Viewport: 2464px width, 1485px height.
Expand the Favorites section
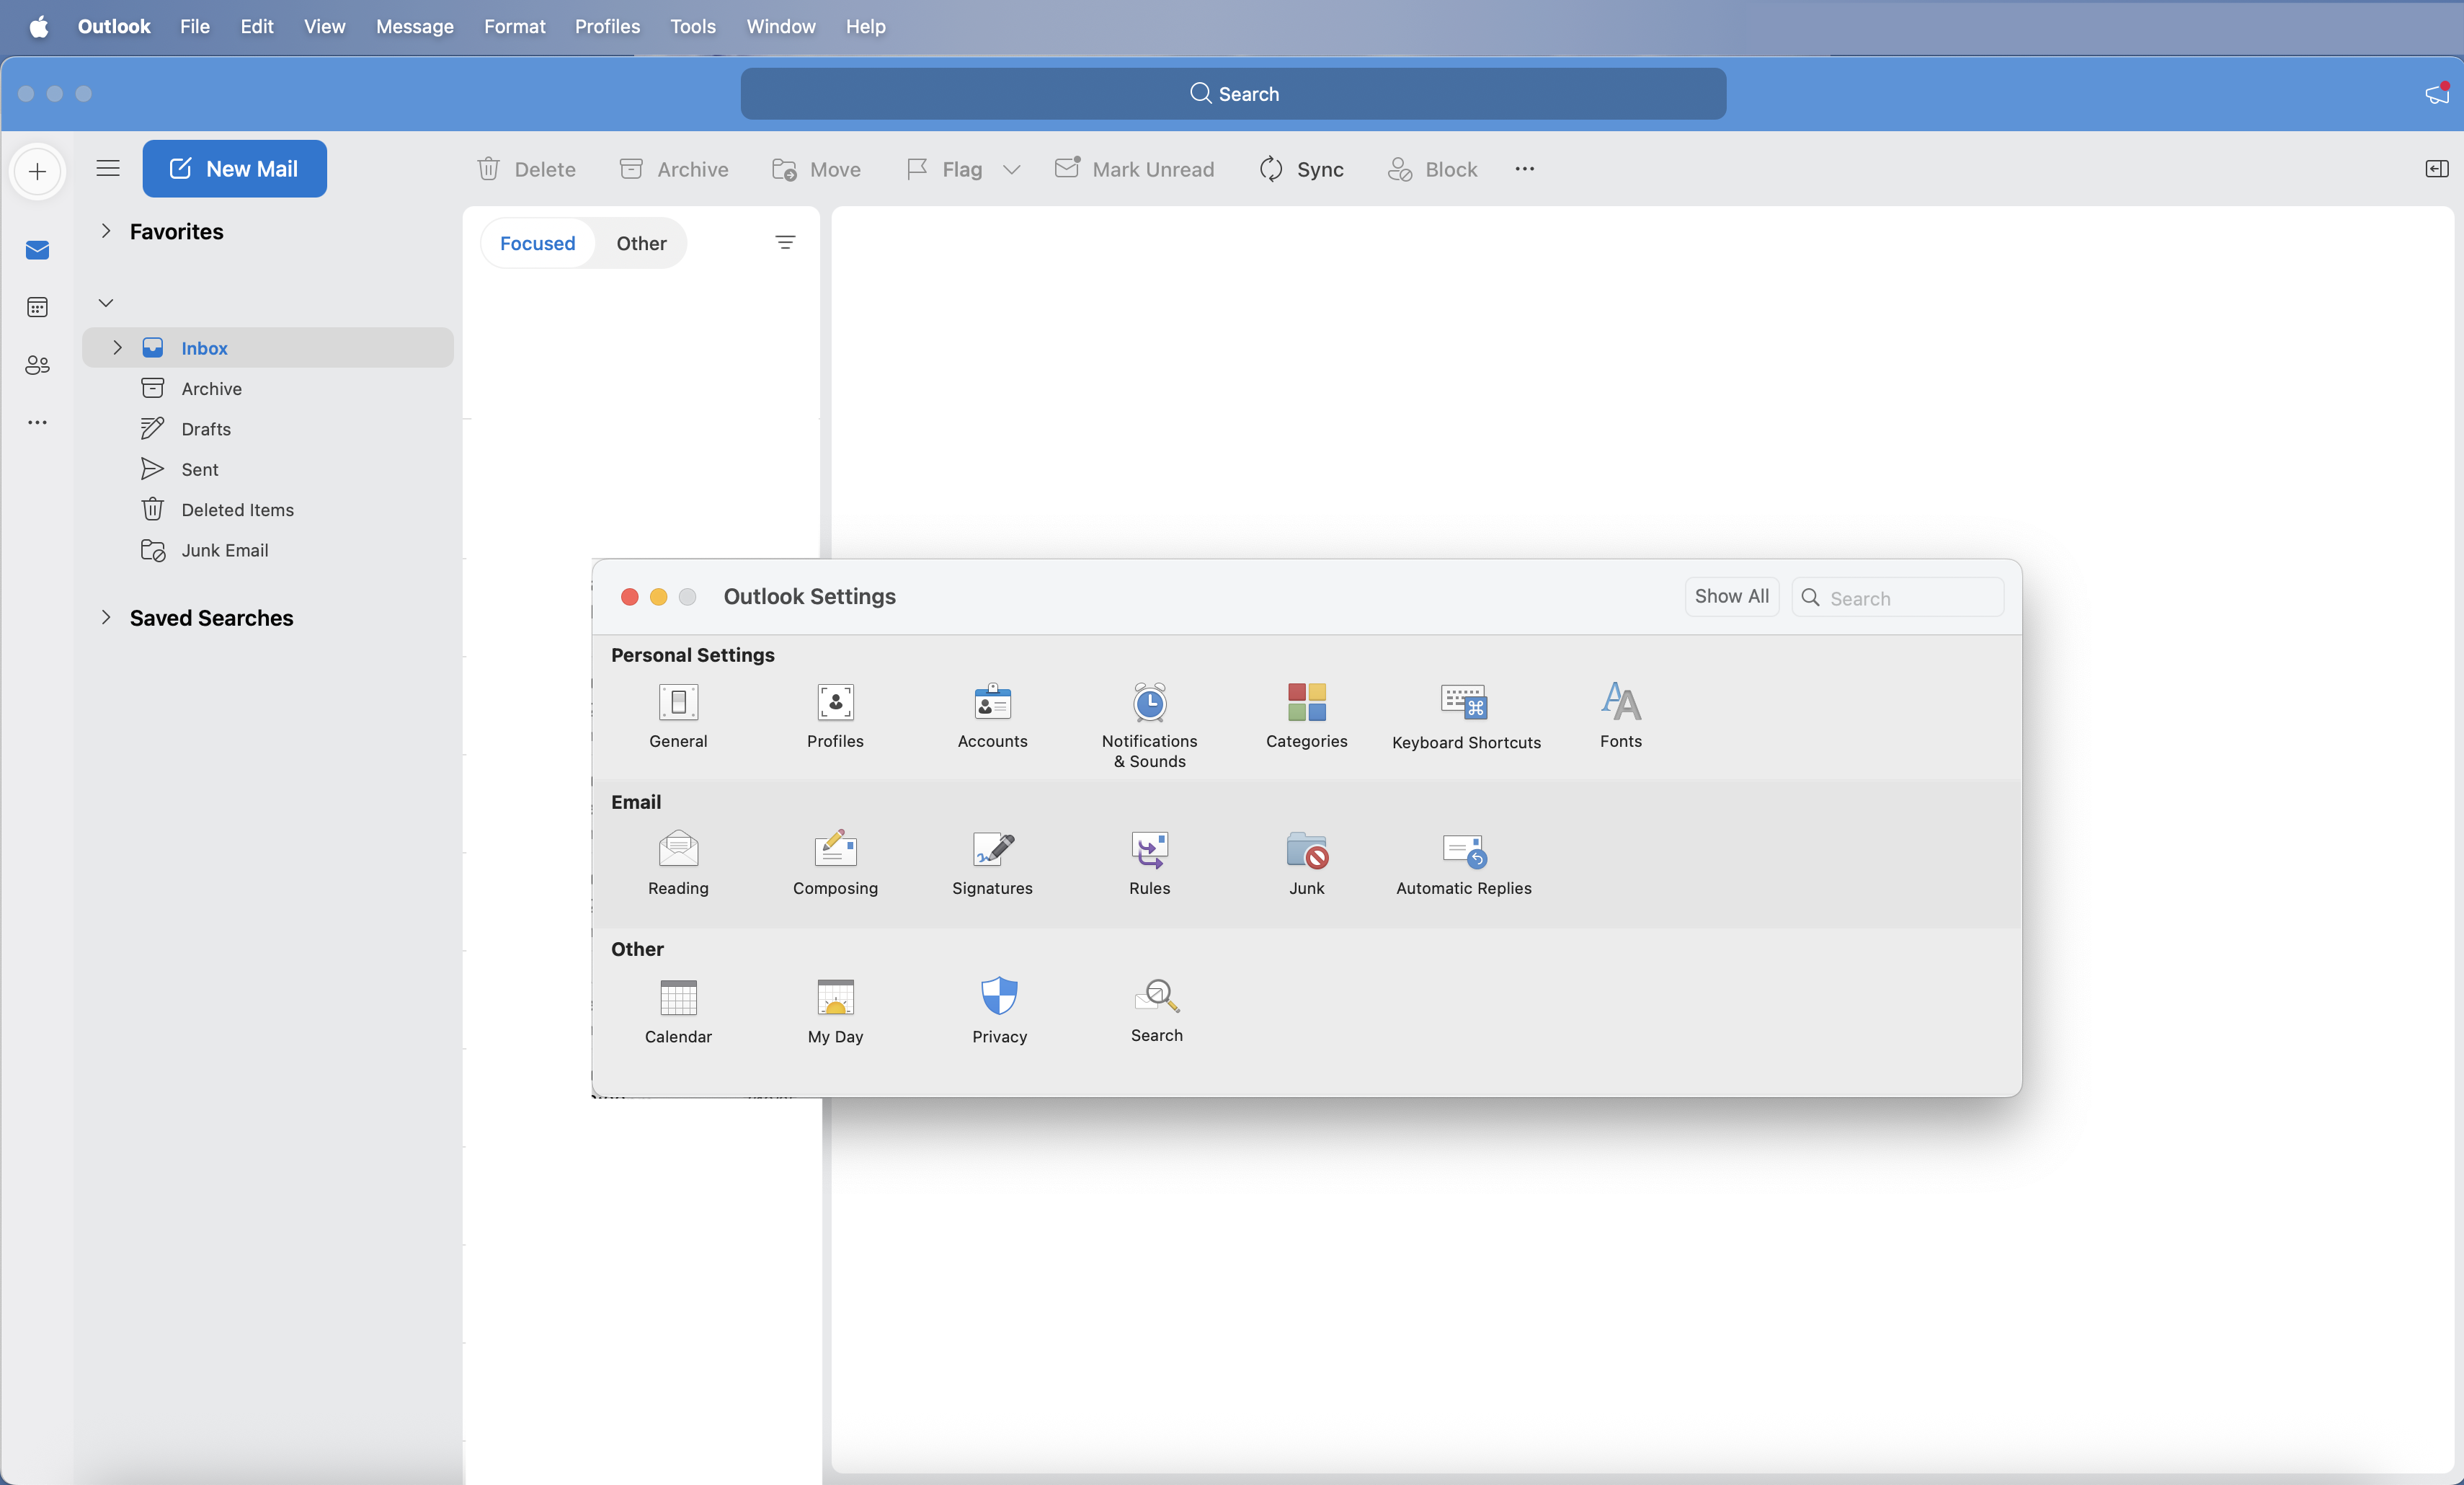point(105,231)
